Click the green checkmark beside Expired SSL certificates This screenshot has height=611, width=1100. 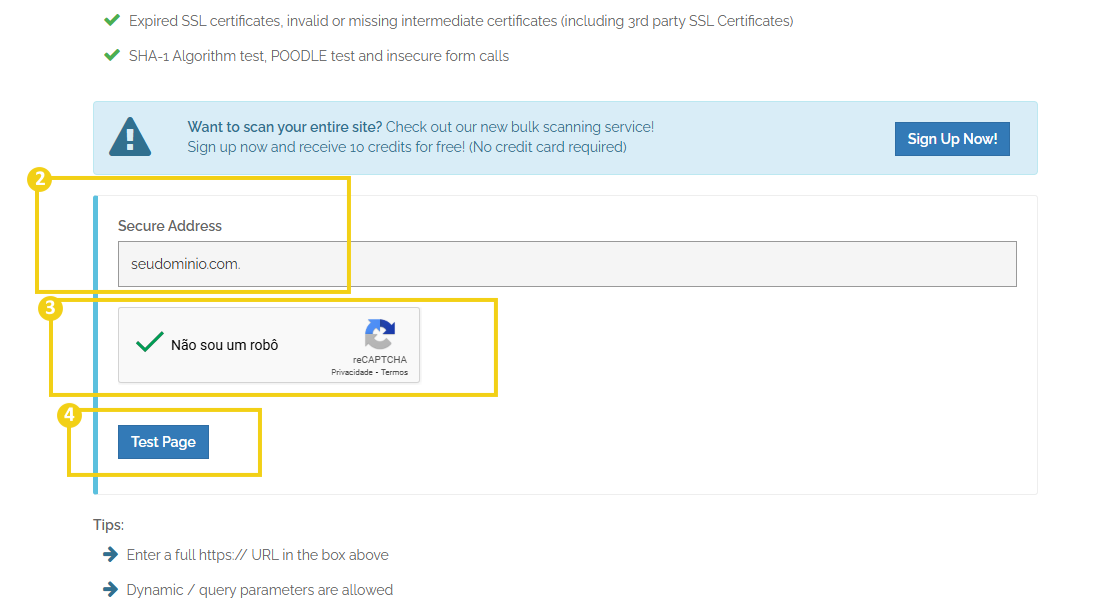point(112,20)
